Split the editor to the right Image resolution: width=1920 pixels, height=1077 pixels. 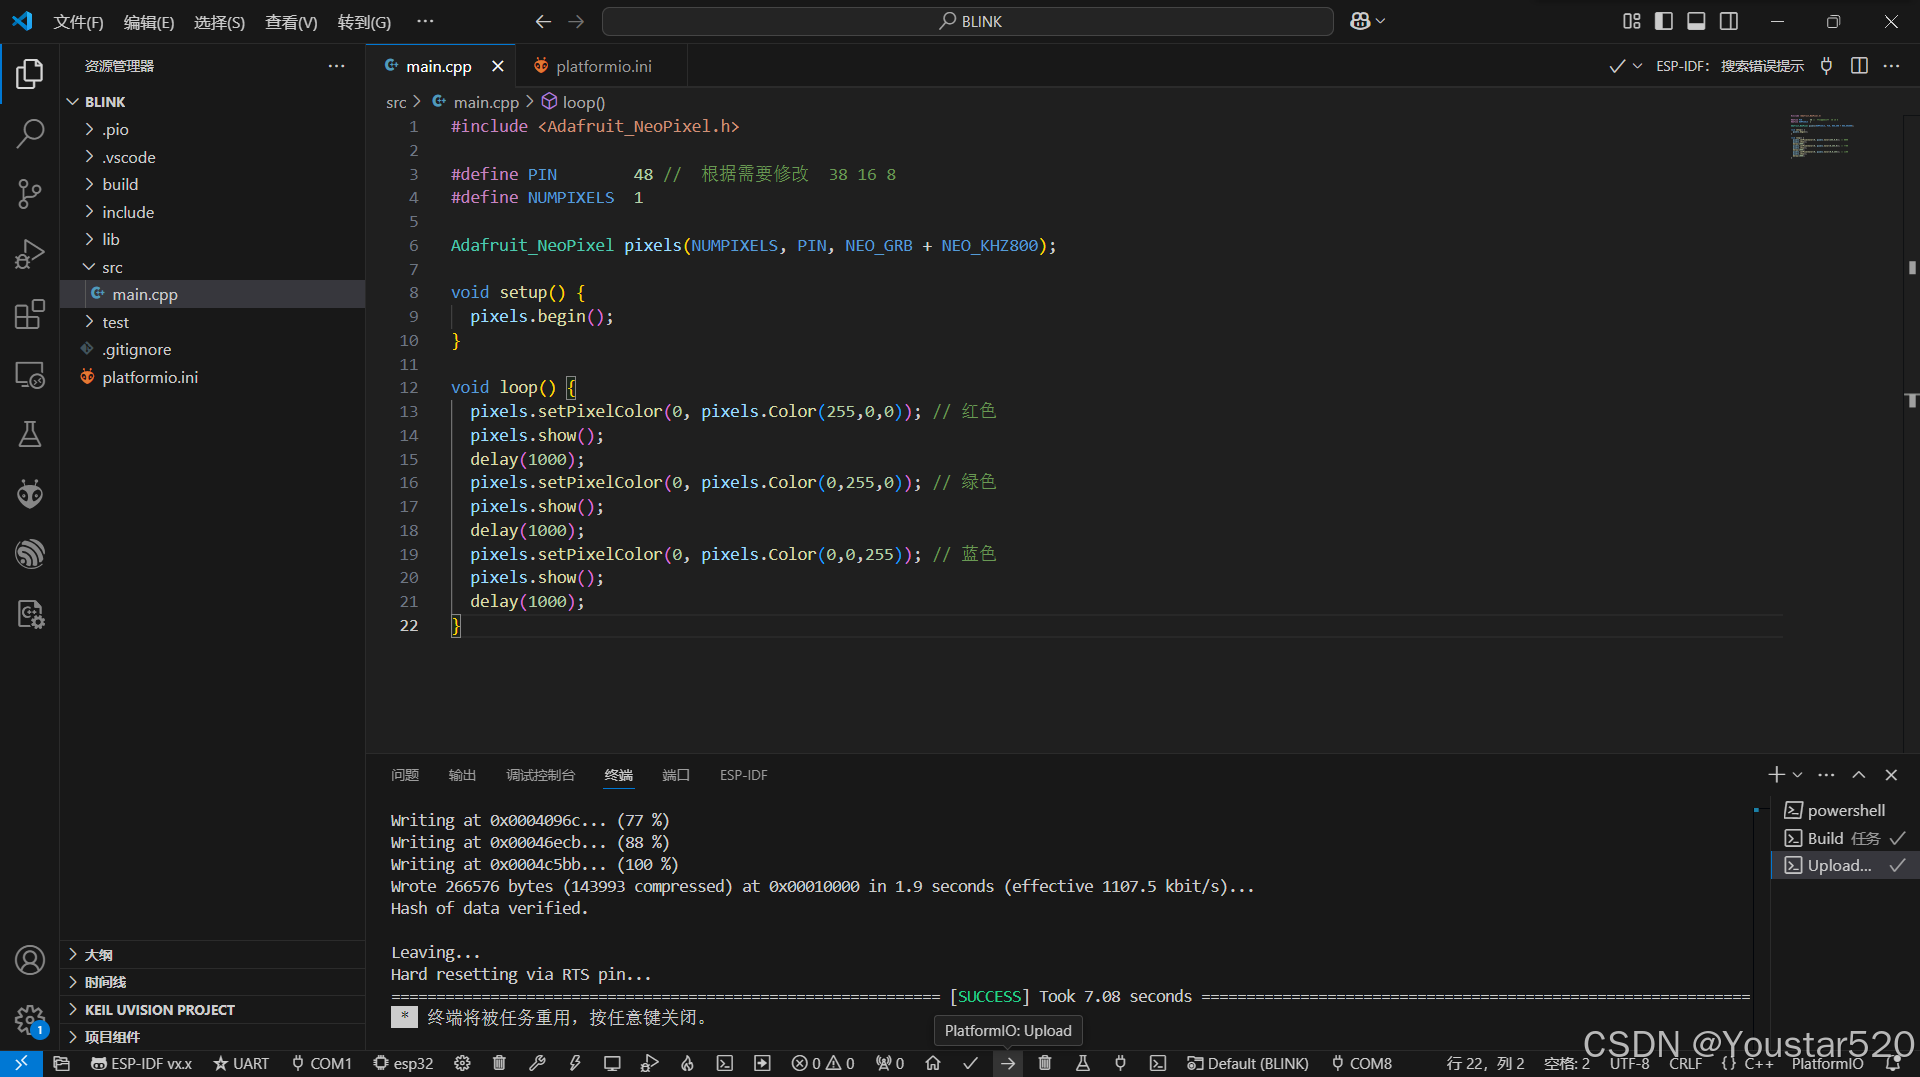click(x=1859, y=66)
